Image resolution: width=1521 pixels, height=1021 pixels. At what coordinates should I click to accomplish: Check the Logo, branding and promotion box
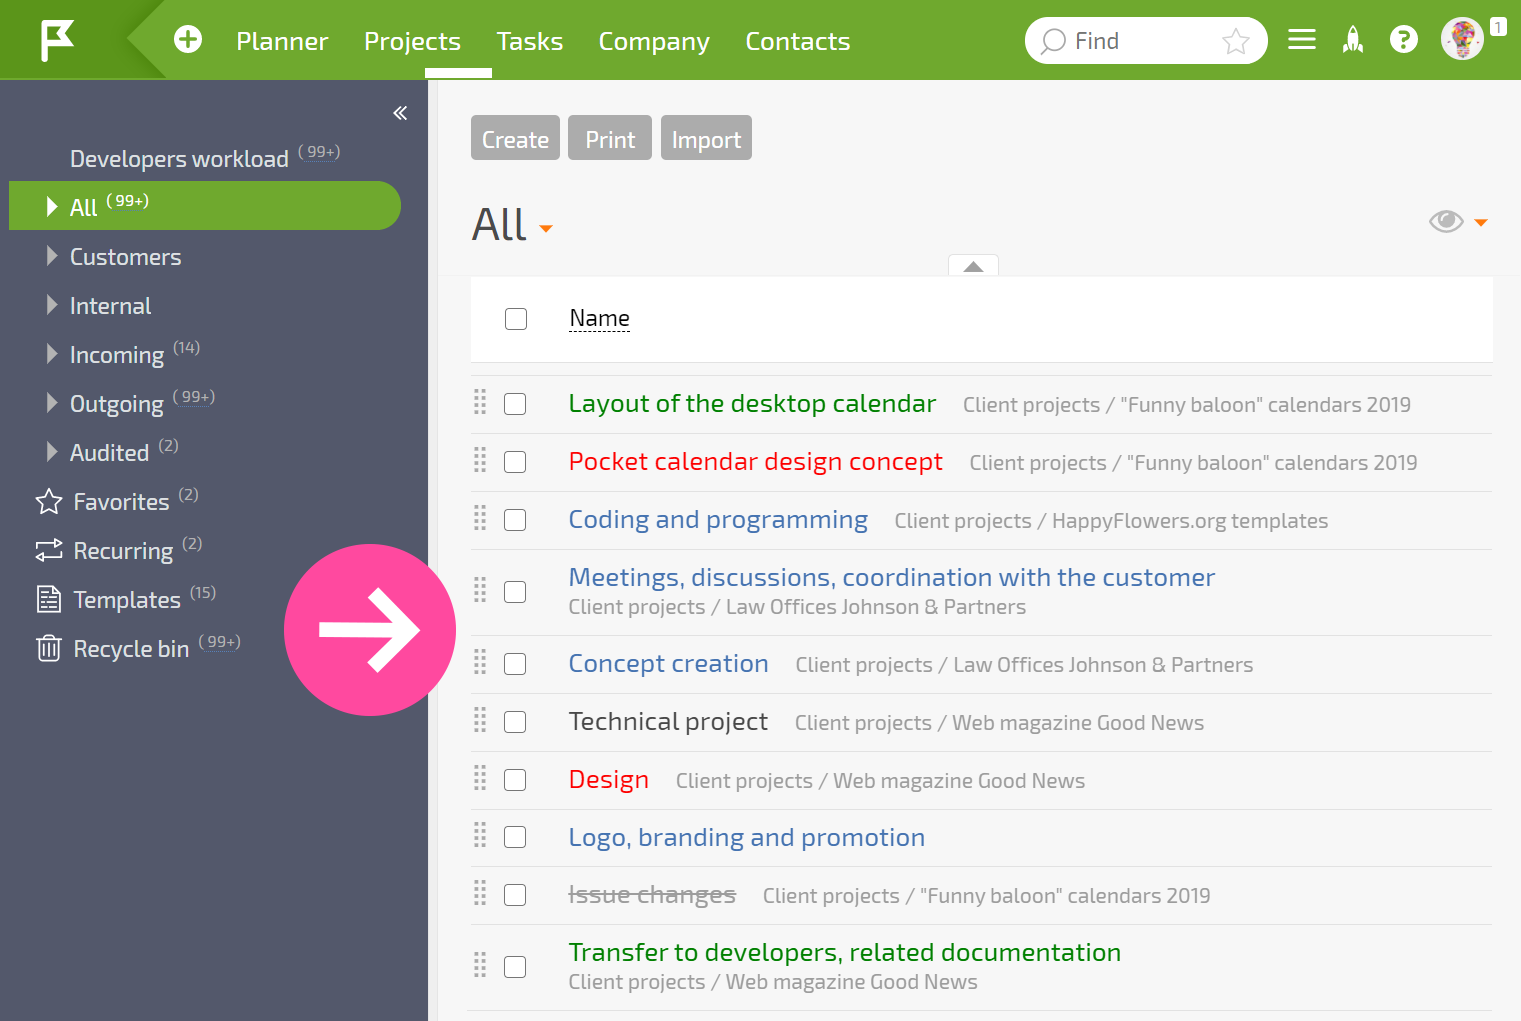pos(515,837)
